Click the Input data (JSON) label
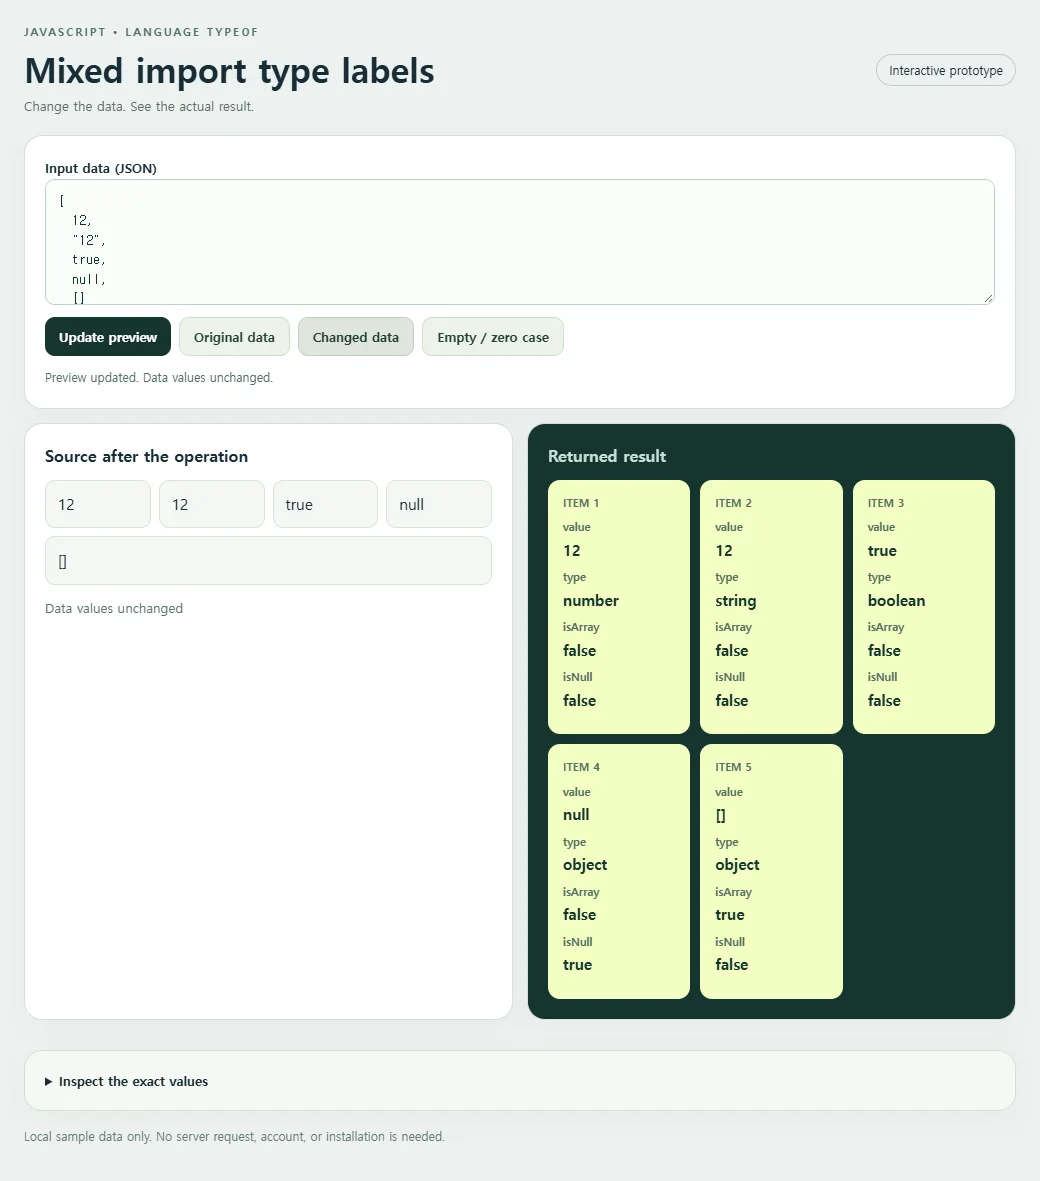Image resolution: width=1040 pixels, height=1181 pixels. 101,168
